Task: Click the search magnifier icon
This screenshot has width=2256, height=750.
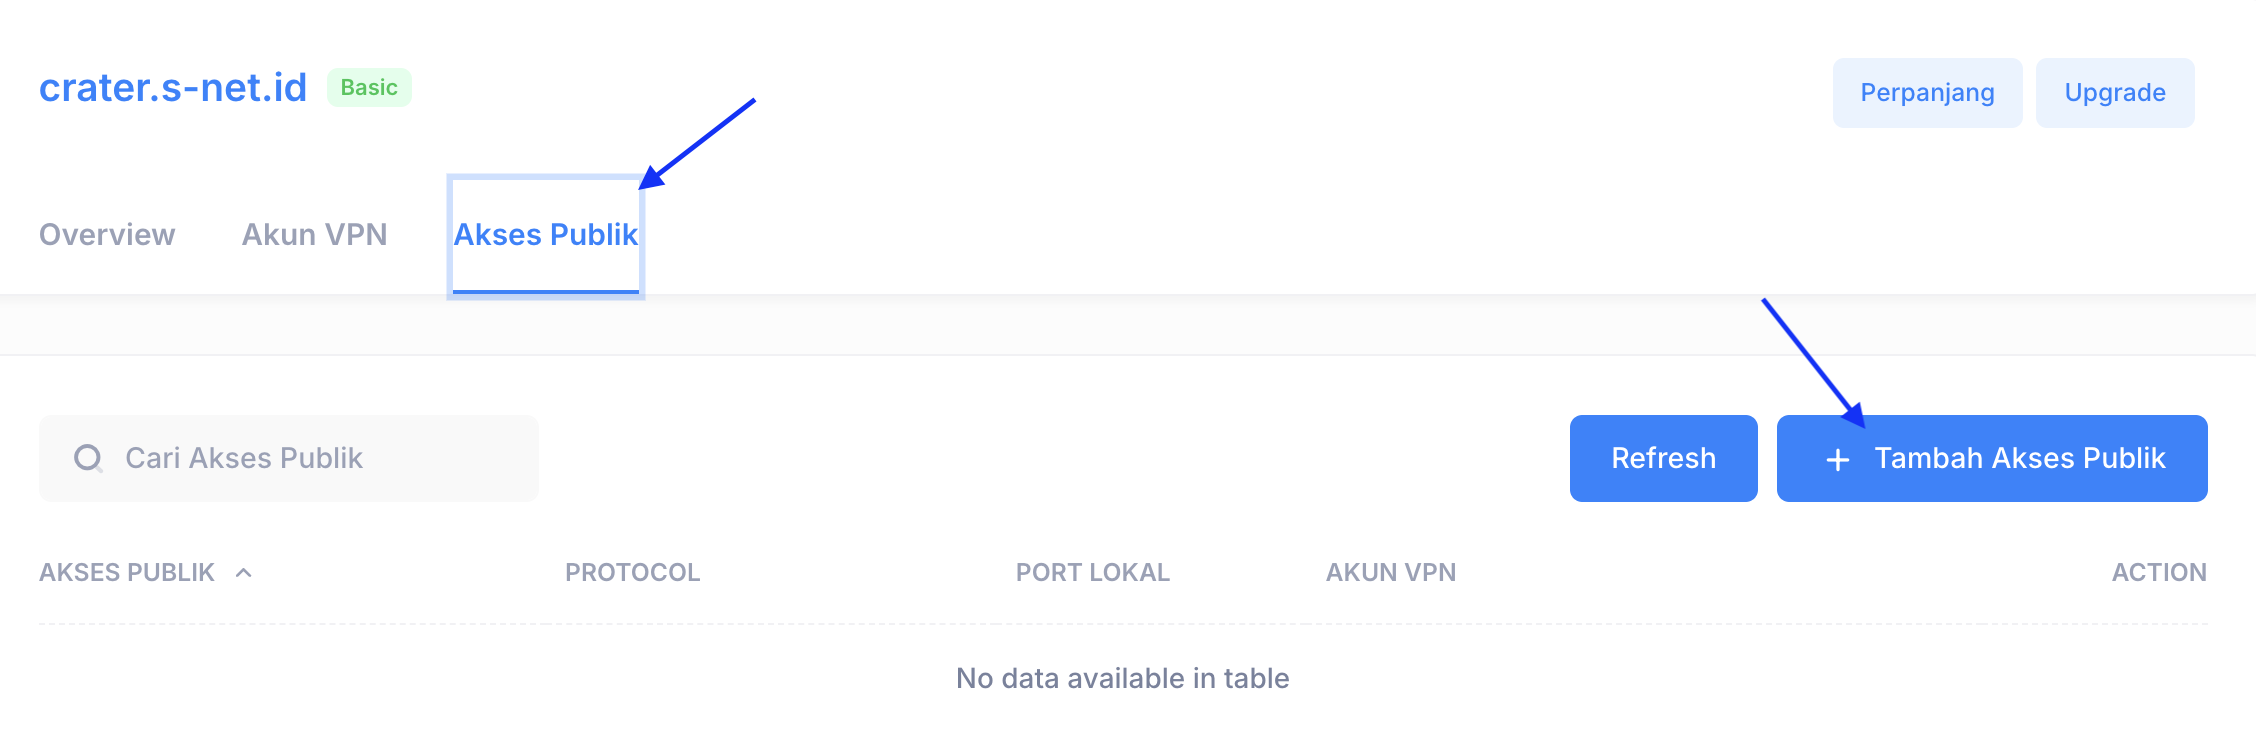Action: (88, 458)
